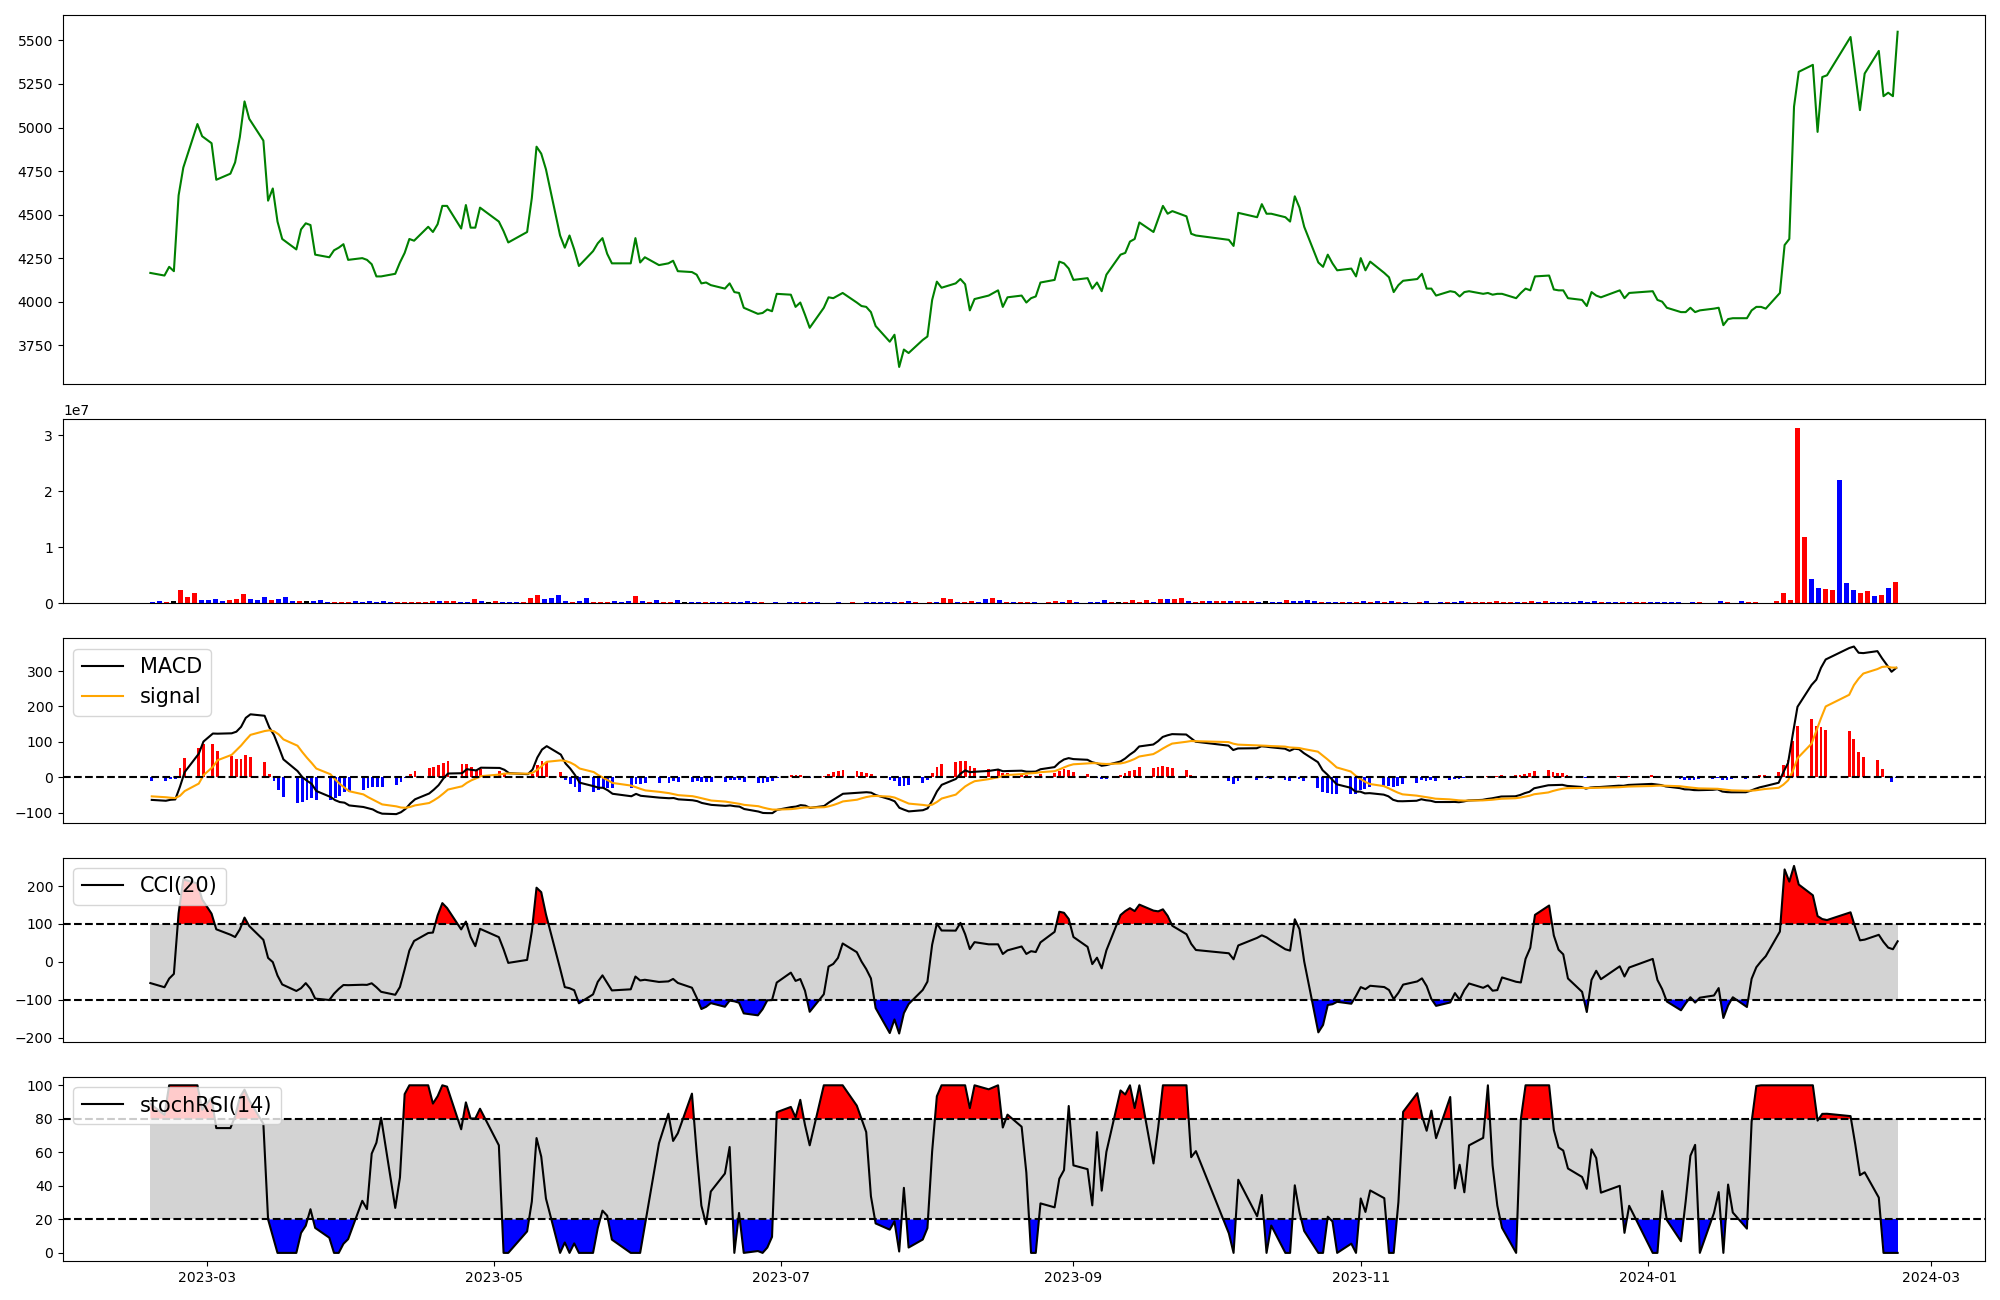Click the orange signal legend line

click(x=102, y=696)
